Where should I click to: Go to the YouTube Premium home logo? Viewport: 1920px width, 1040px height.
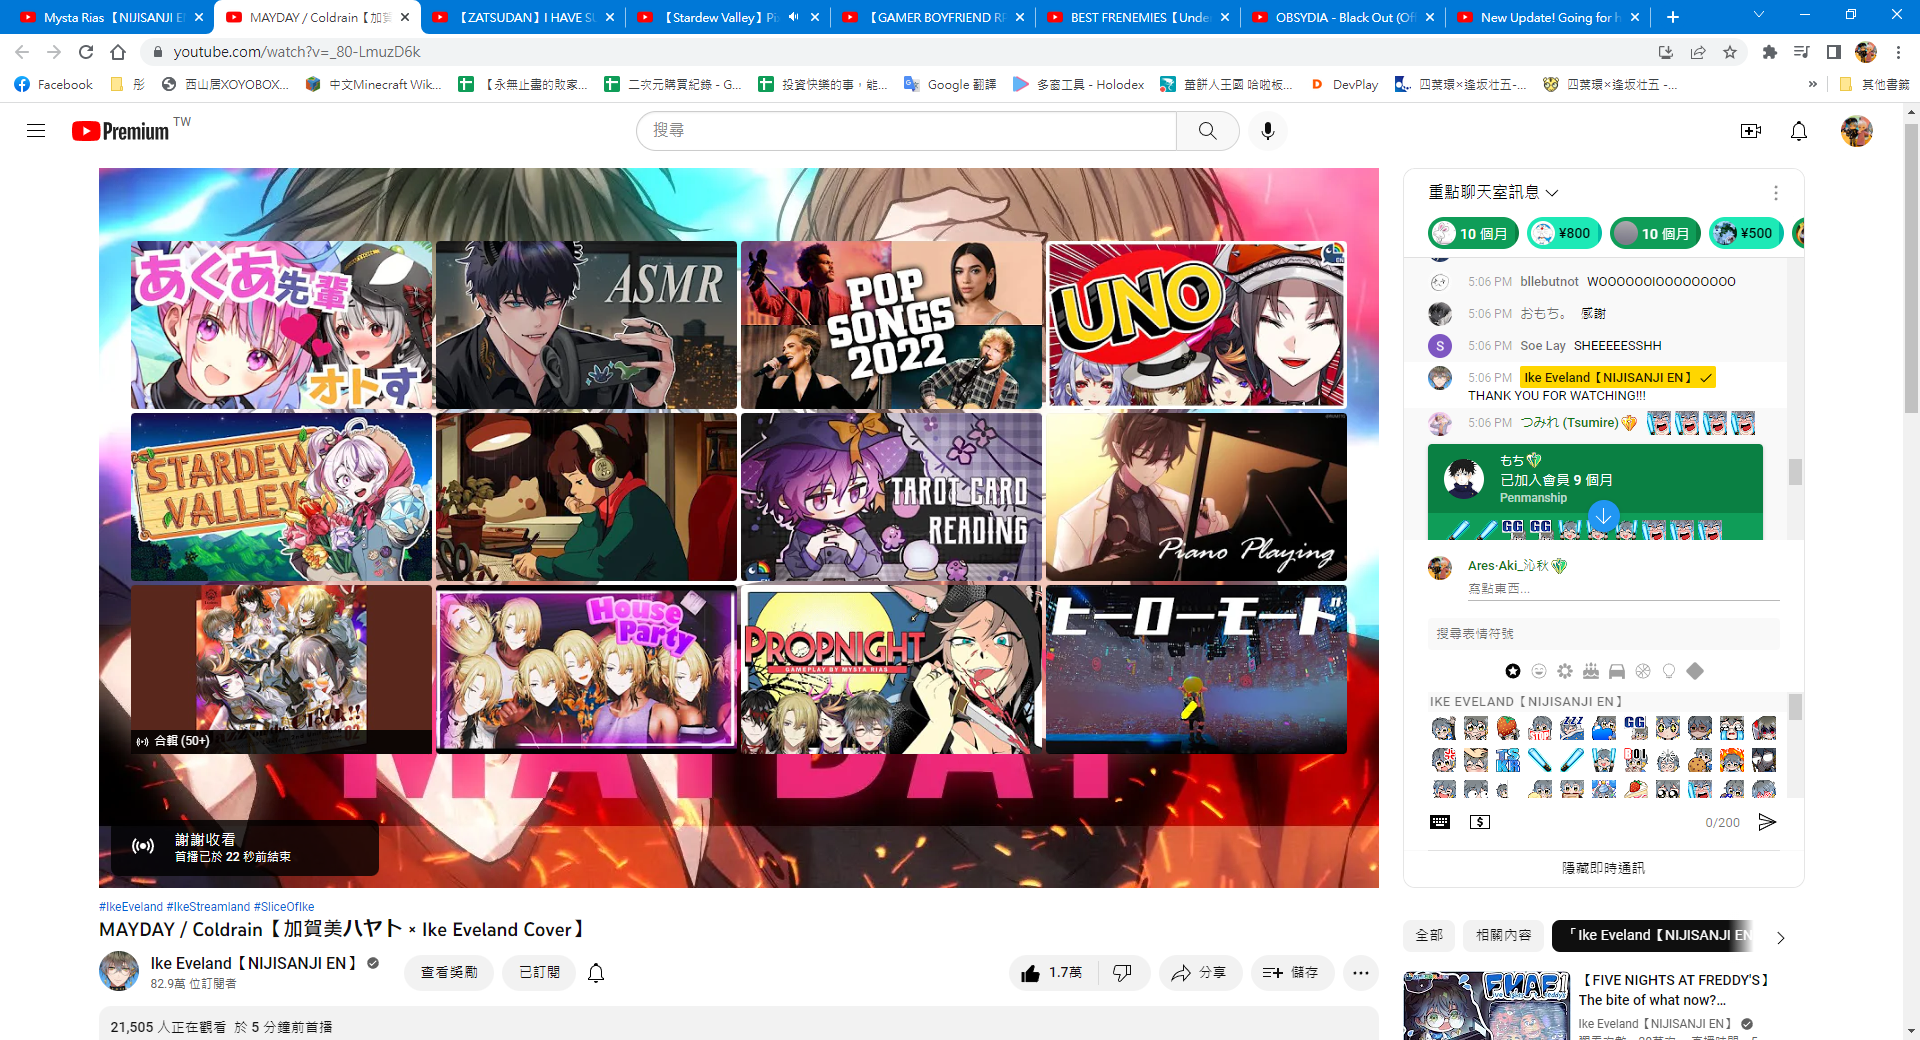coord(121,131)
